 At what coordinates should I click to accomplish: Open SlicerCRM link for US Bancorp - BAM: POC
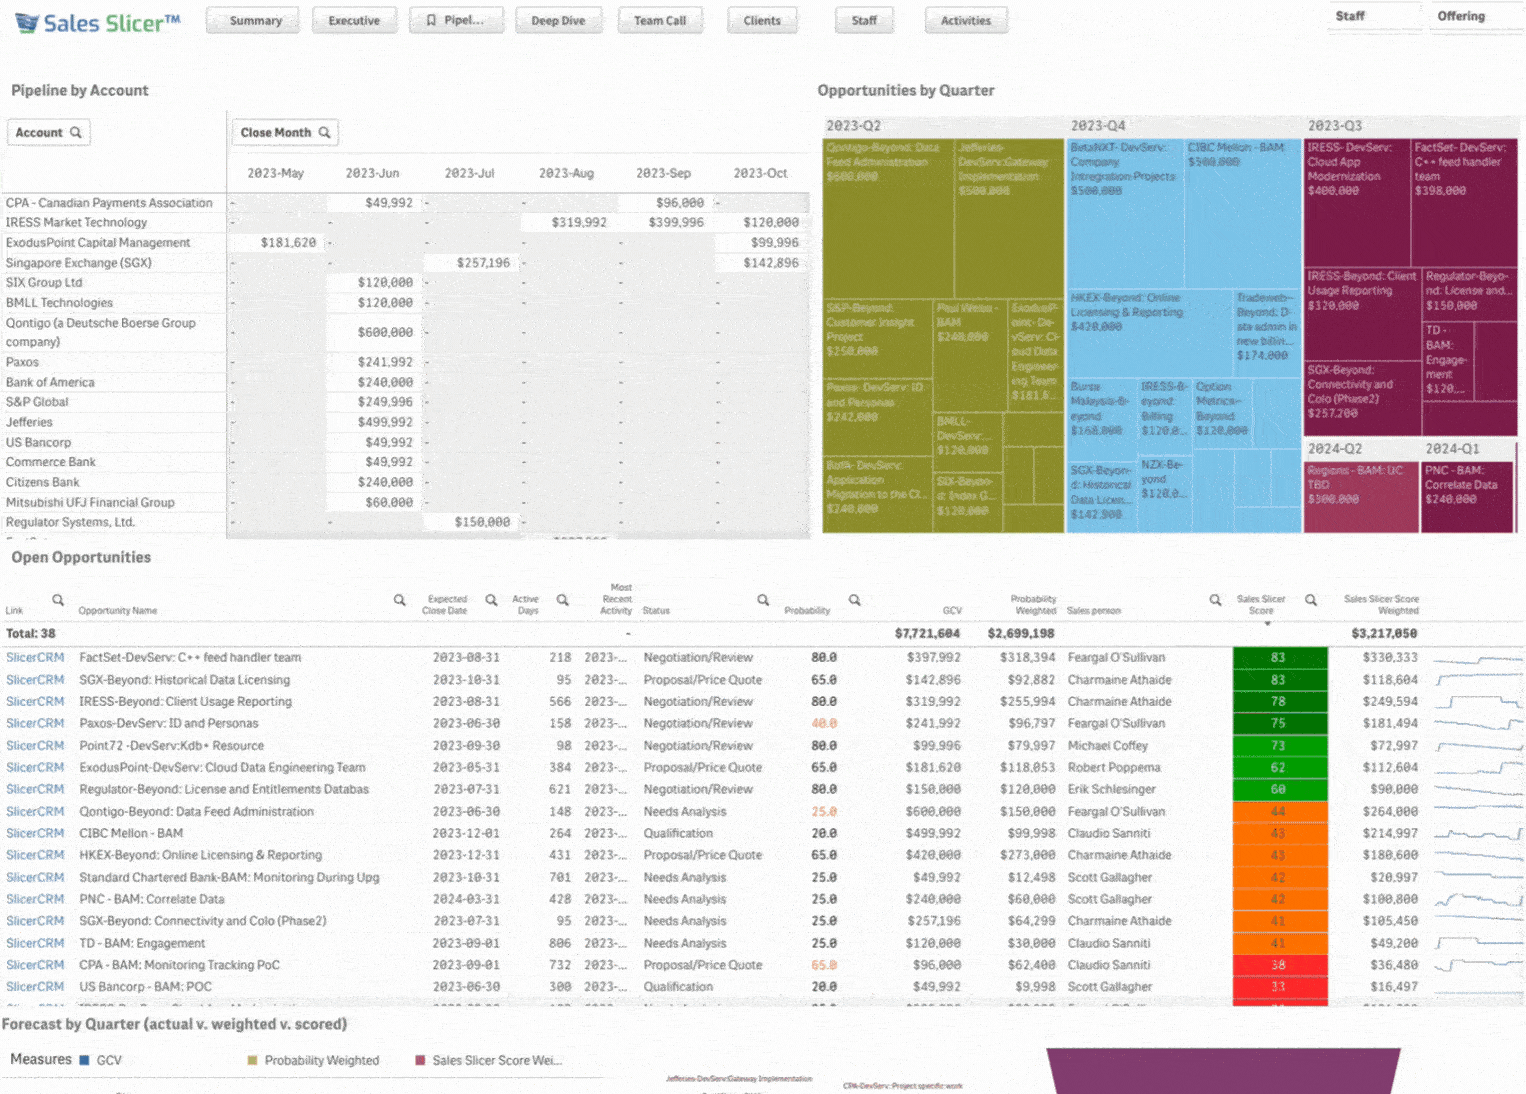pos(35,986)
